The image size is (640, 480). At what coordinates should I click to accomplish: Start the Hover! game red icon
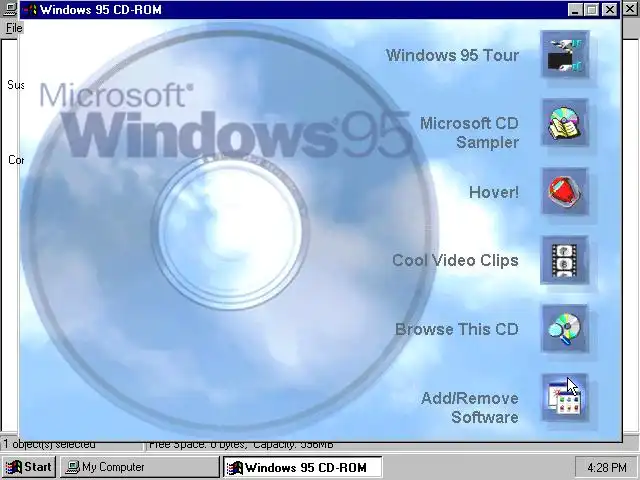pos(565,191)
